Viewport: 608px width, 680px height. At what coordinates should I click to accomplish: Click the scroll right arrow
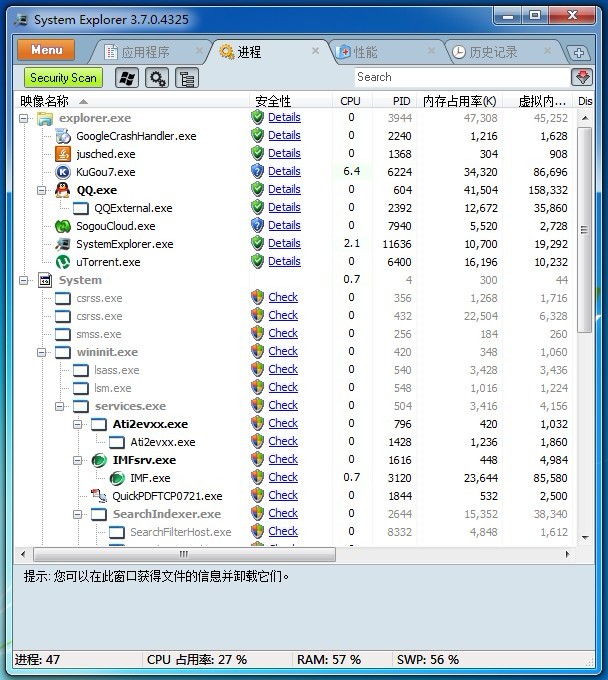click(567, 554)
